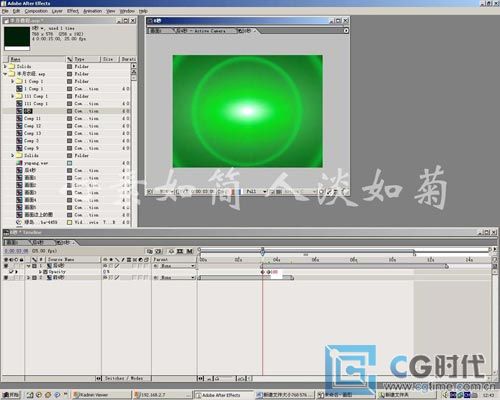Toggle the timeline frame blending button

[180, 251]
